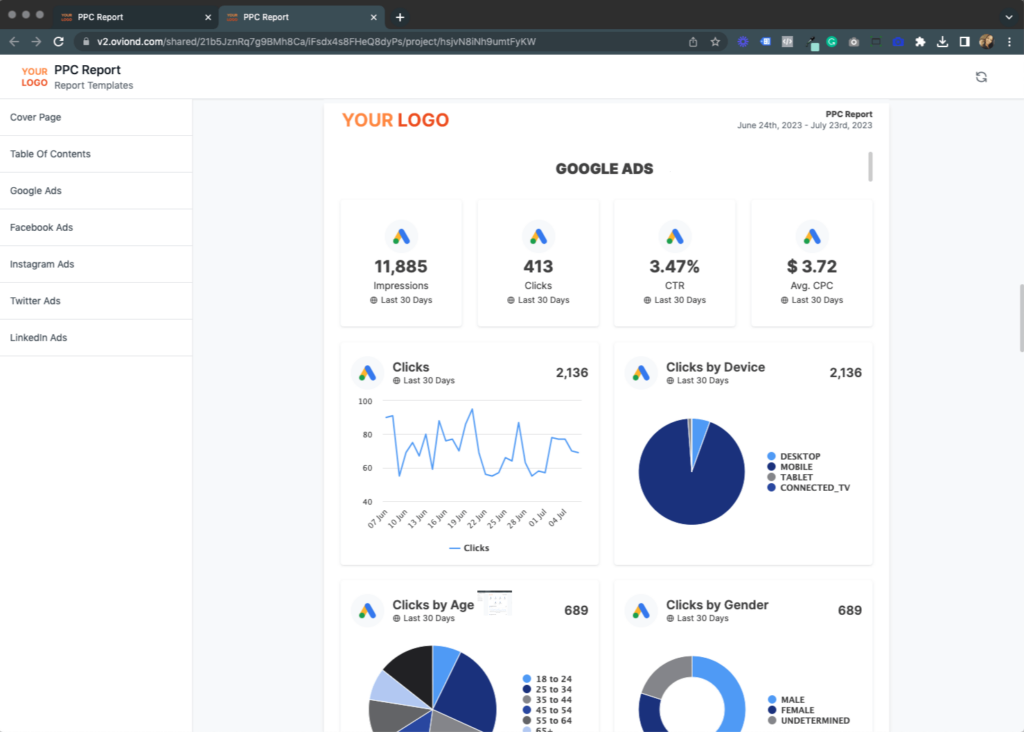Toggle the browser side panel icon
The height and width of the screenshot is (732, 1024).
(x=965, y=42)
